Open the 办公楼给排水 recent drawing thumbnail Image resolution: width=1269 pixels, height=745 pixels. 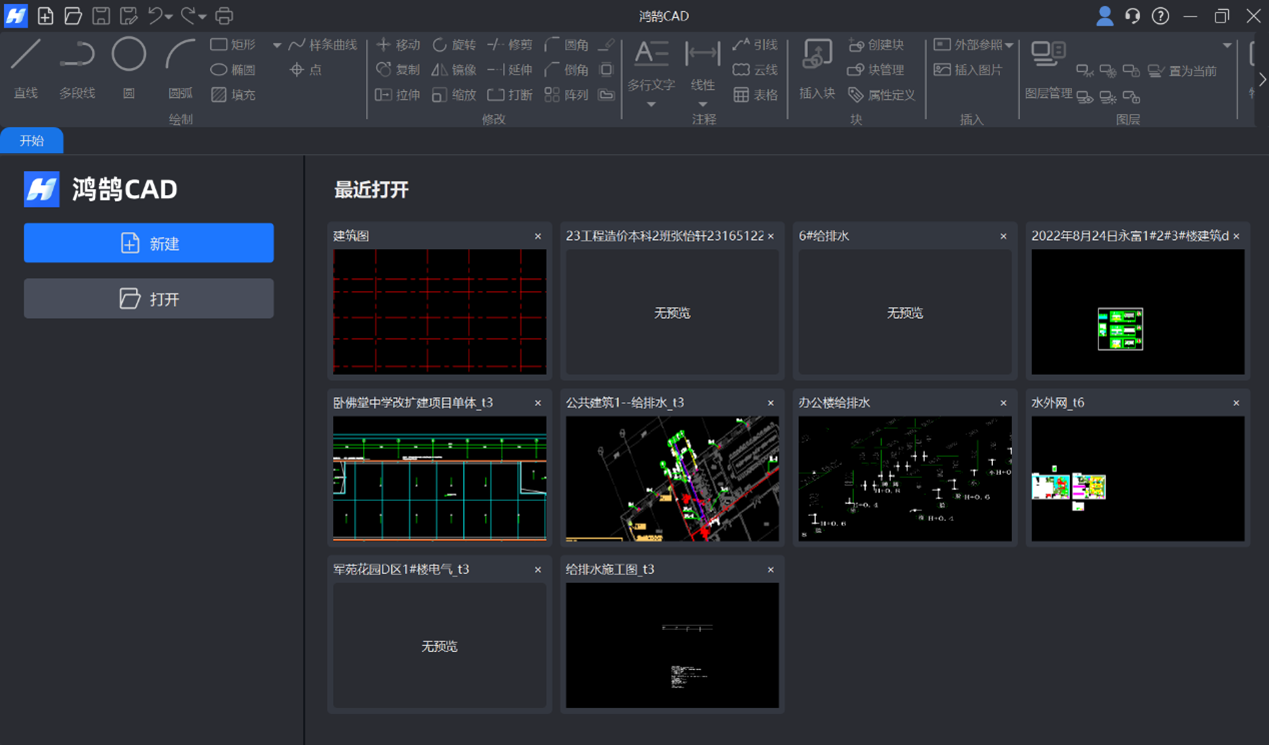(x=904, y=479)
